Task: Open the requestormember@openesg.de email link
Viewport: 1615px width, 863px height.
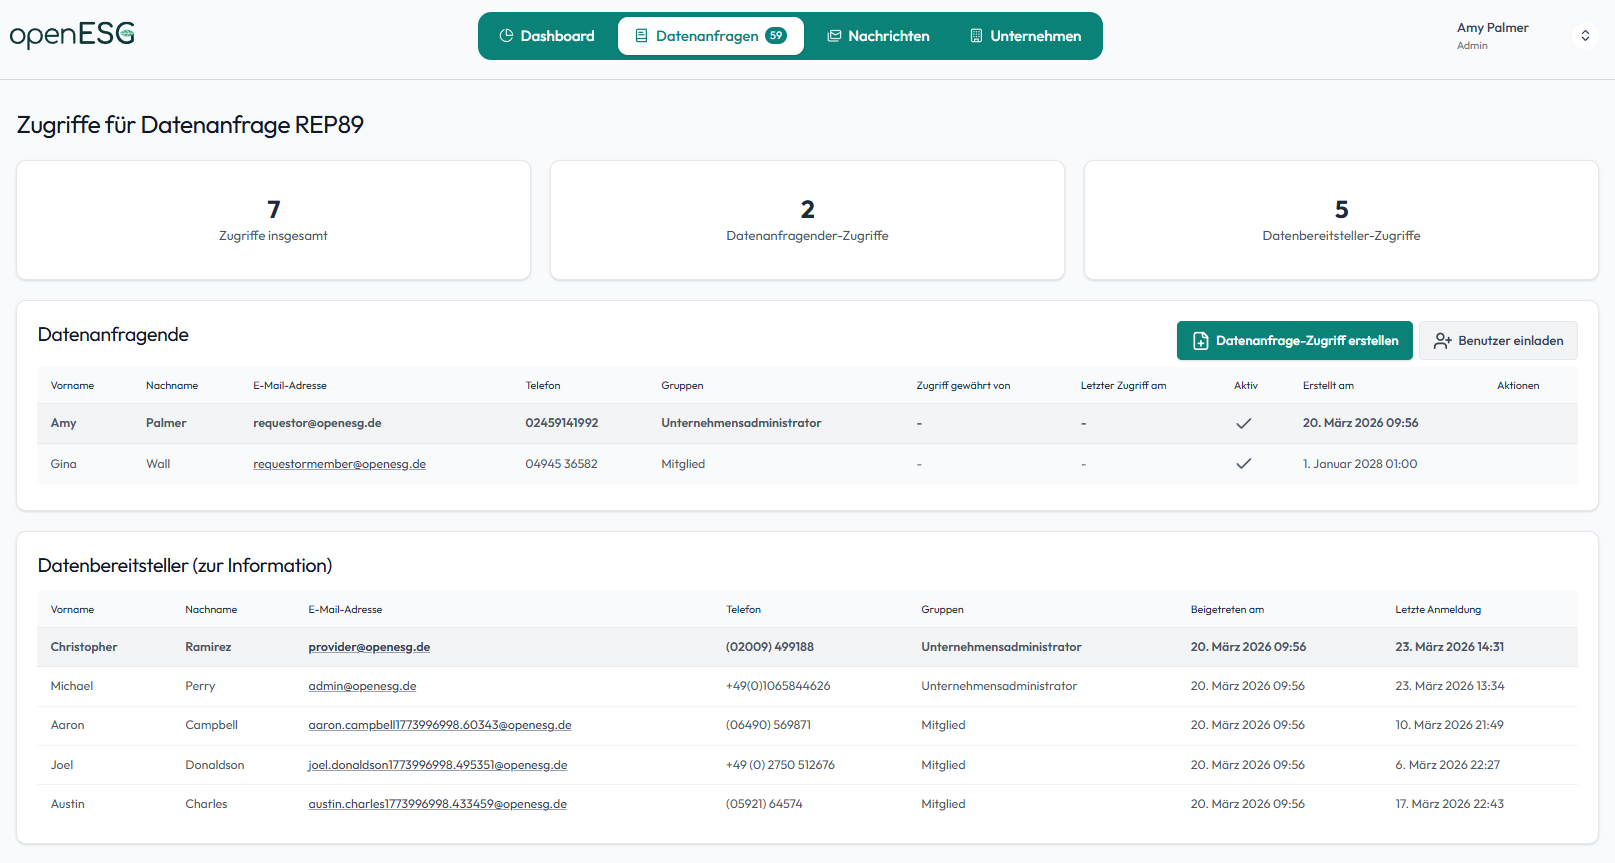Action: tap(339, 464)
